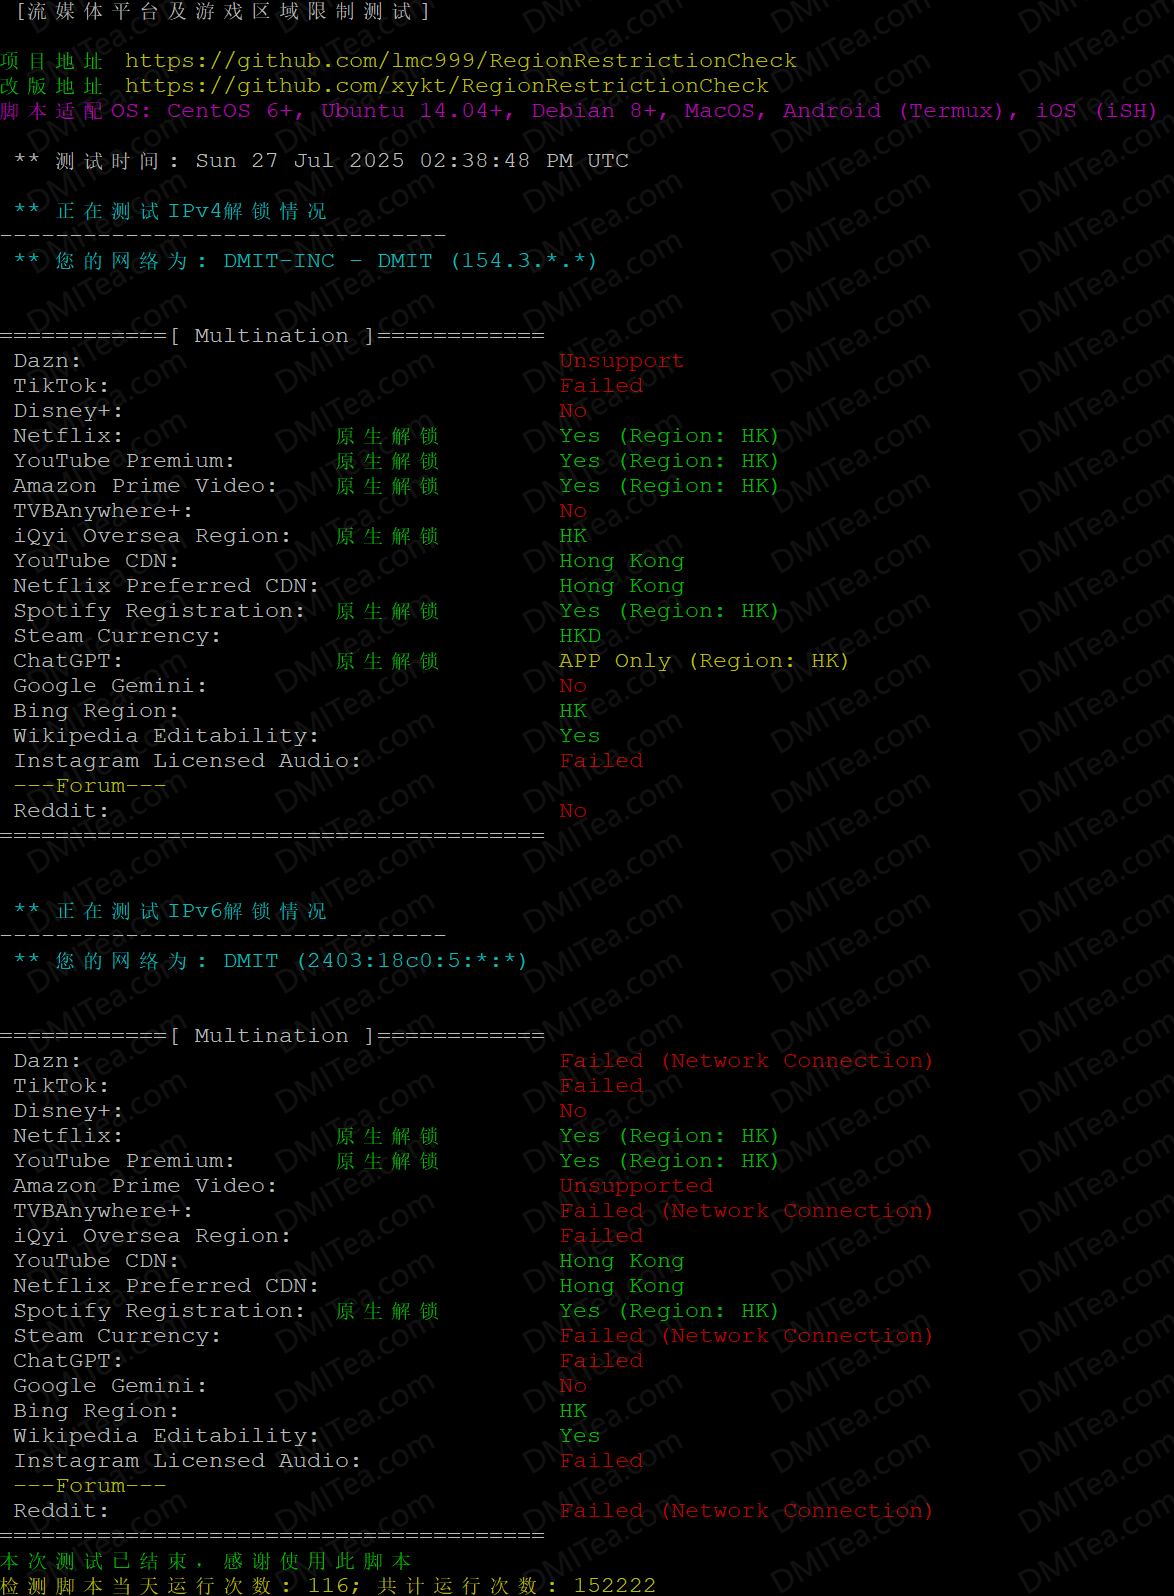Click the IPv4 'Multination' section header
The image size is (1174, 1596).
[271, 336]
